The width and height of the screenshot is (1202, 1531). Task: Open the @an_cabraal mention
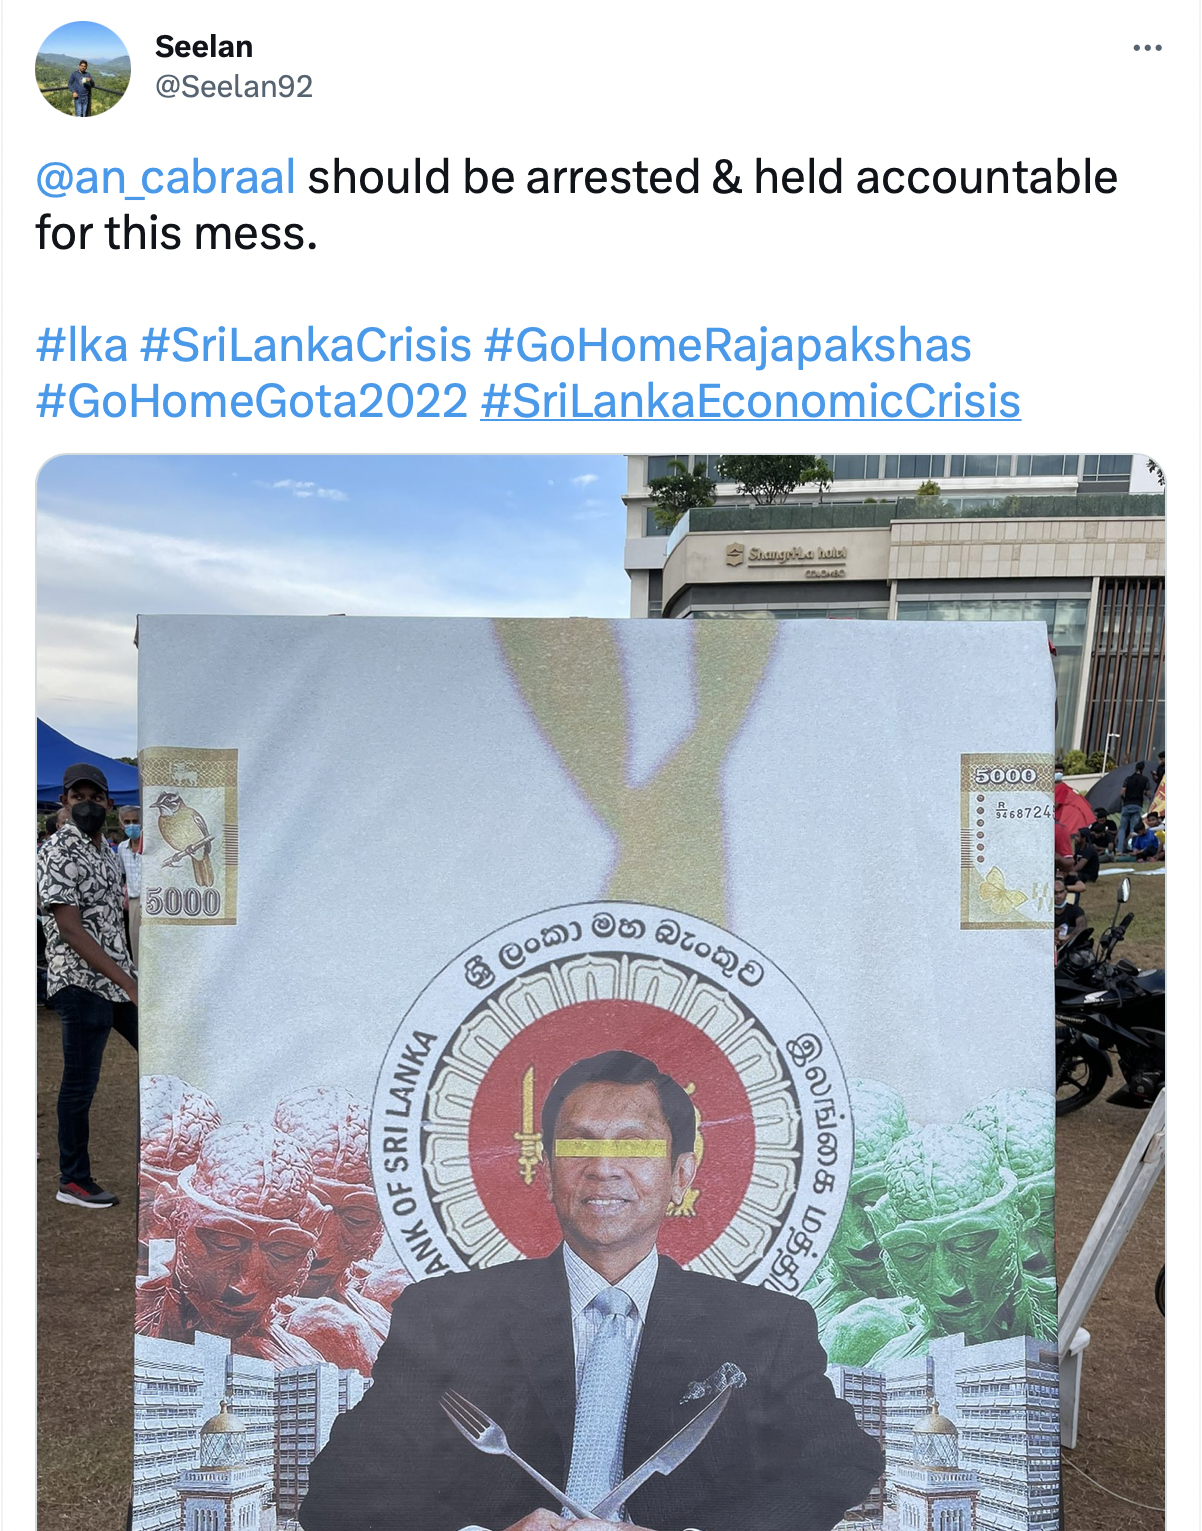[x=165, y=178]
